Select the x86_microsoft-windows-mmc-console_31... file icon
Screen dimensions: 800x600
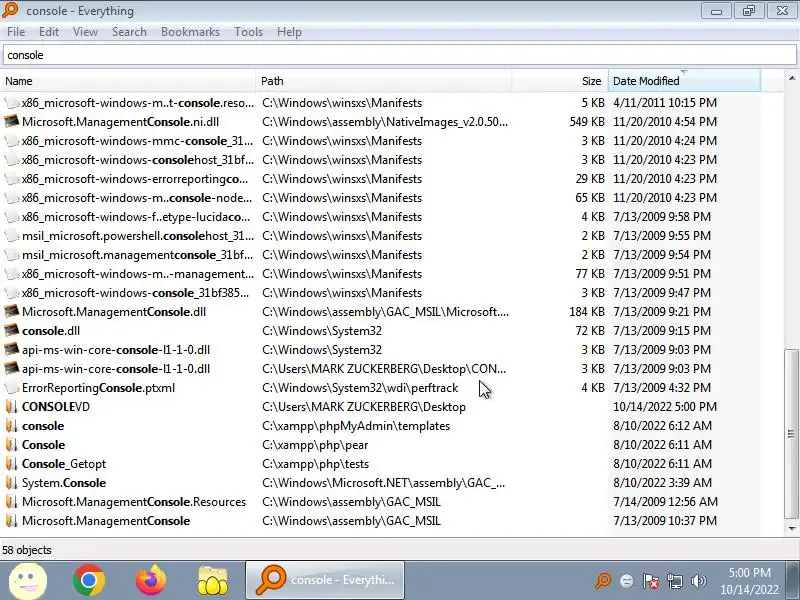tap(12, 141)
